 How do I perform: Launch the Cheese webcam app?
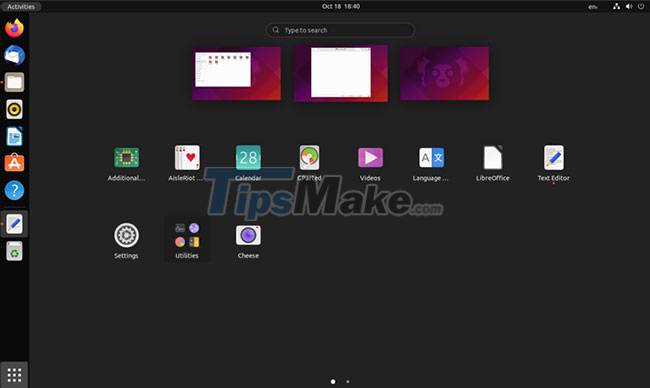[x=248, y=241]
